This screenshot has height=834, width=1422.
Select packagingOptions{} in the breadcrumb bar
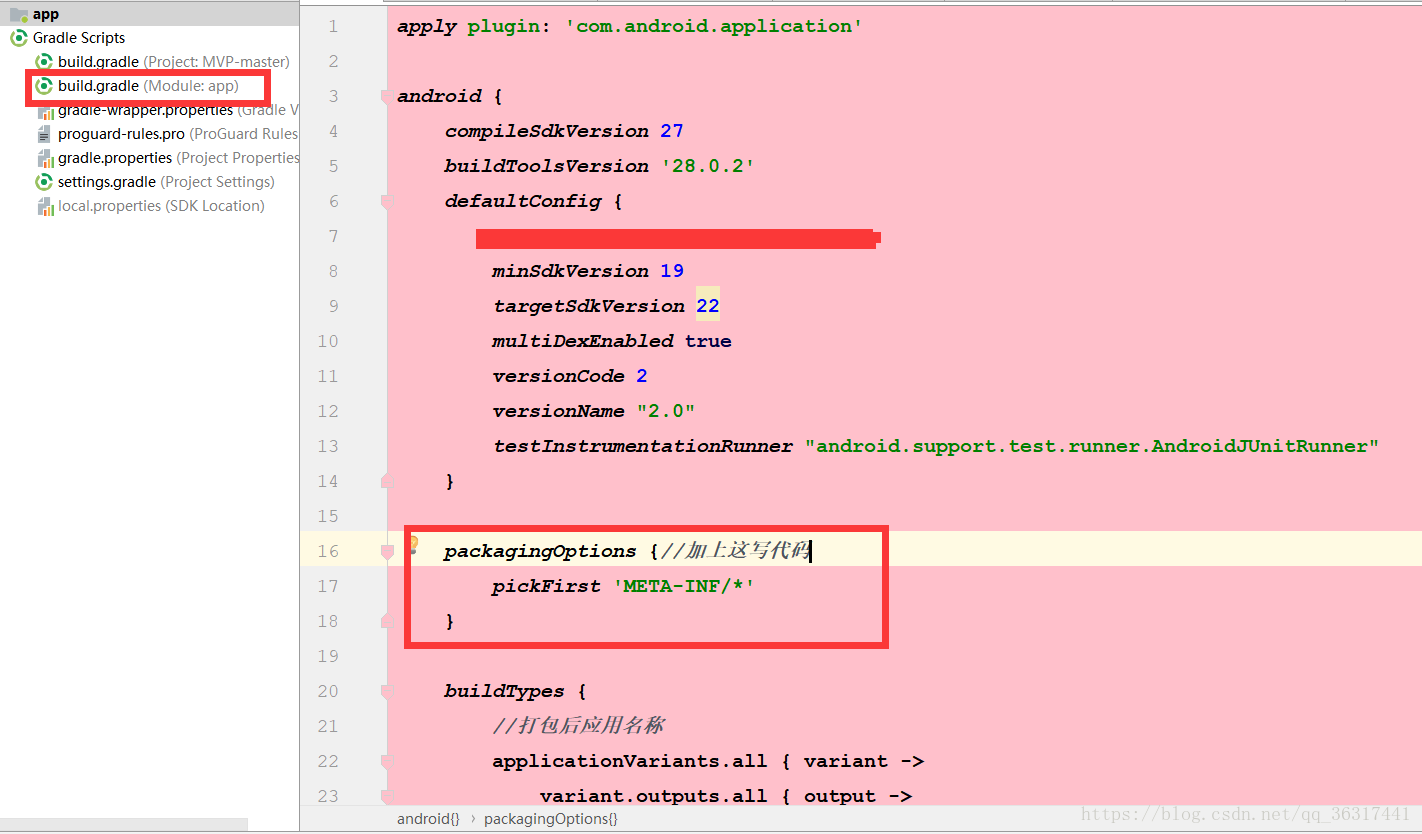[x=550, y=818]
